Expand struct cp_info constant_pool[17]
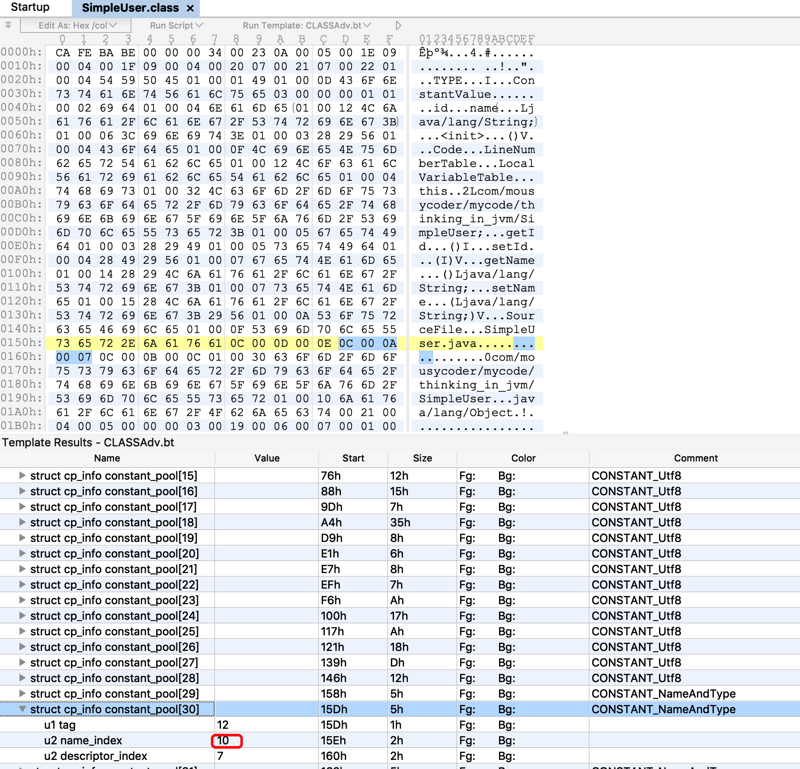800x769 pixels. click(22, 506)
